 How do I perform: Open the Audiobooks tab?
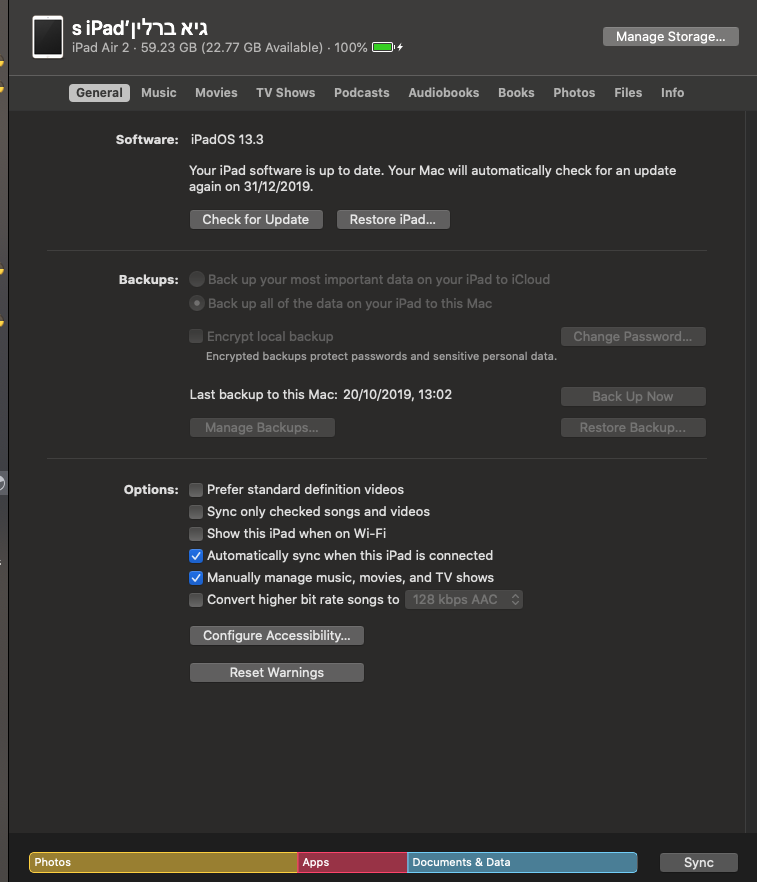click(444, 93)
